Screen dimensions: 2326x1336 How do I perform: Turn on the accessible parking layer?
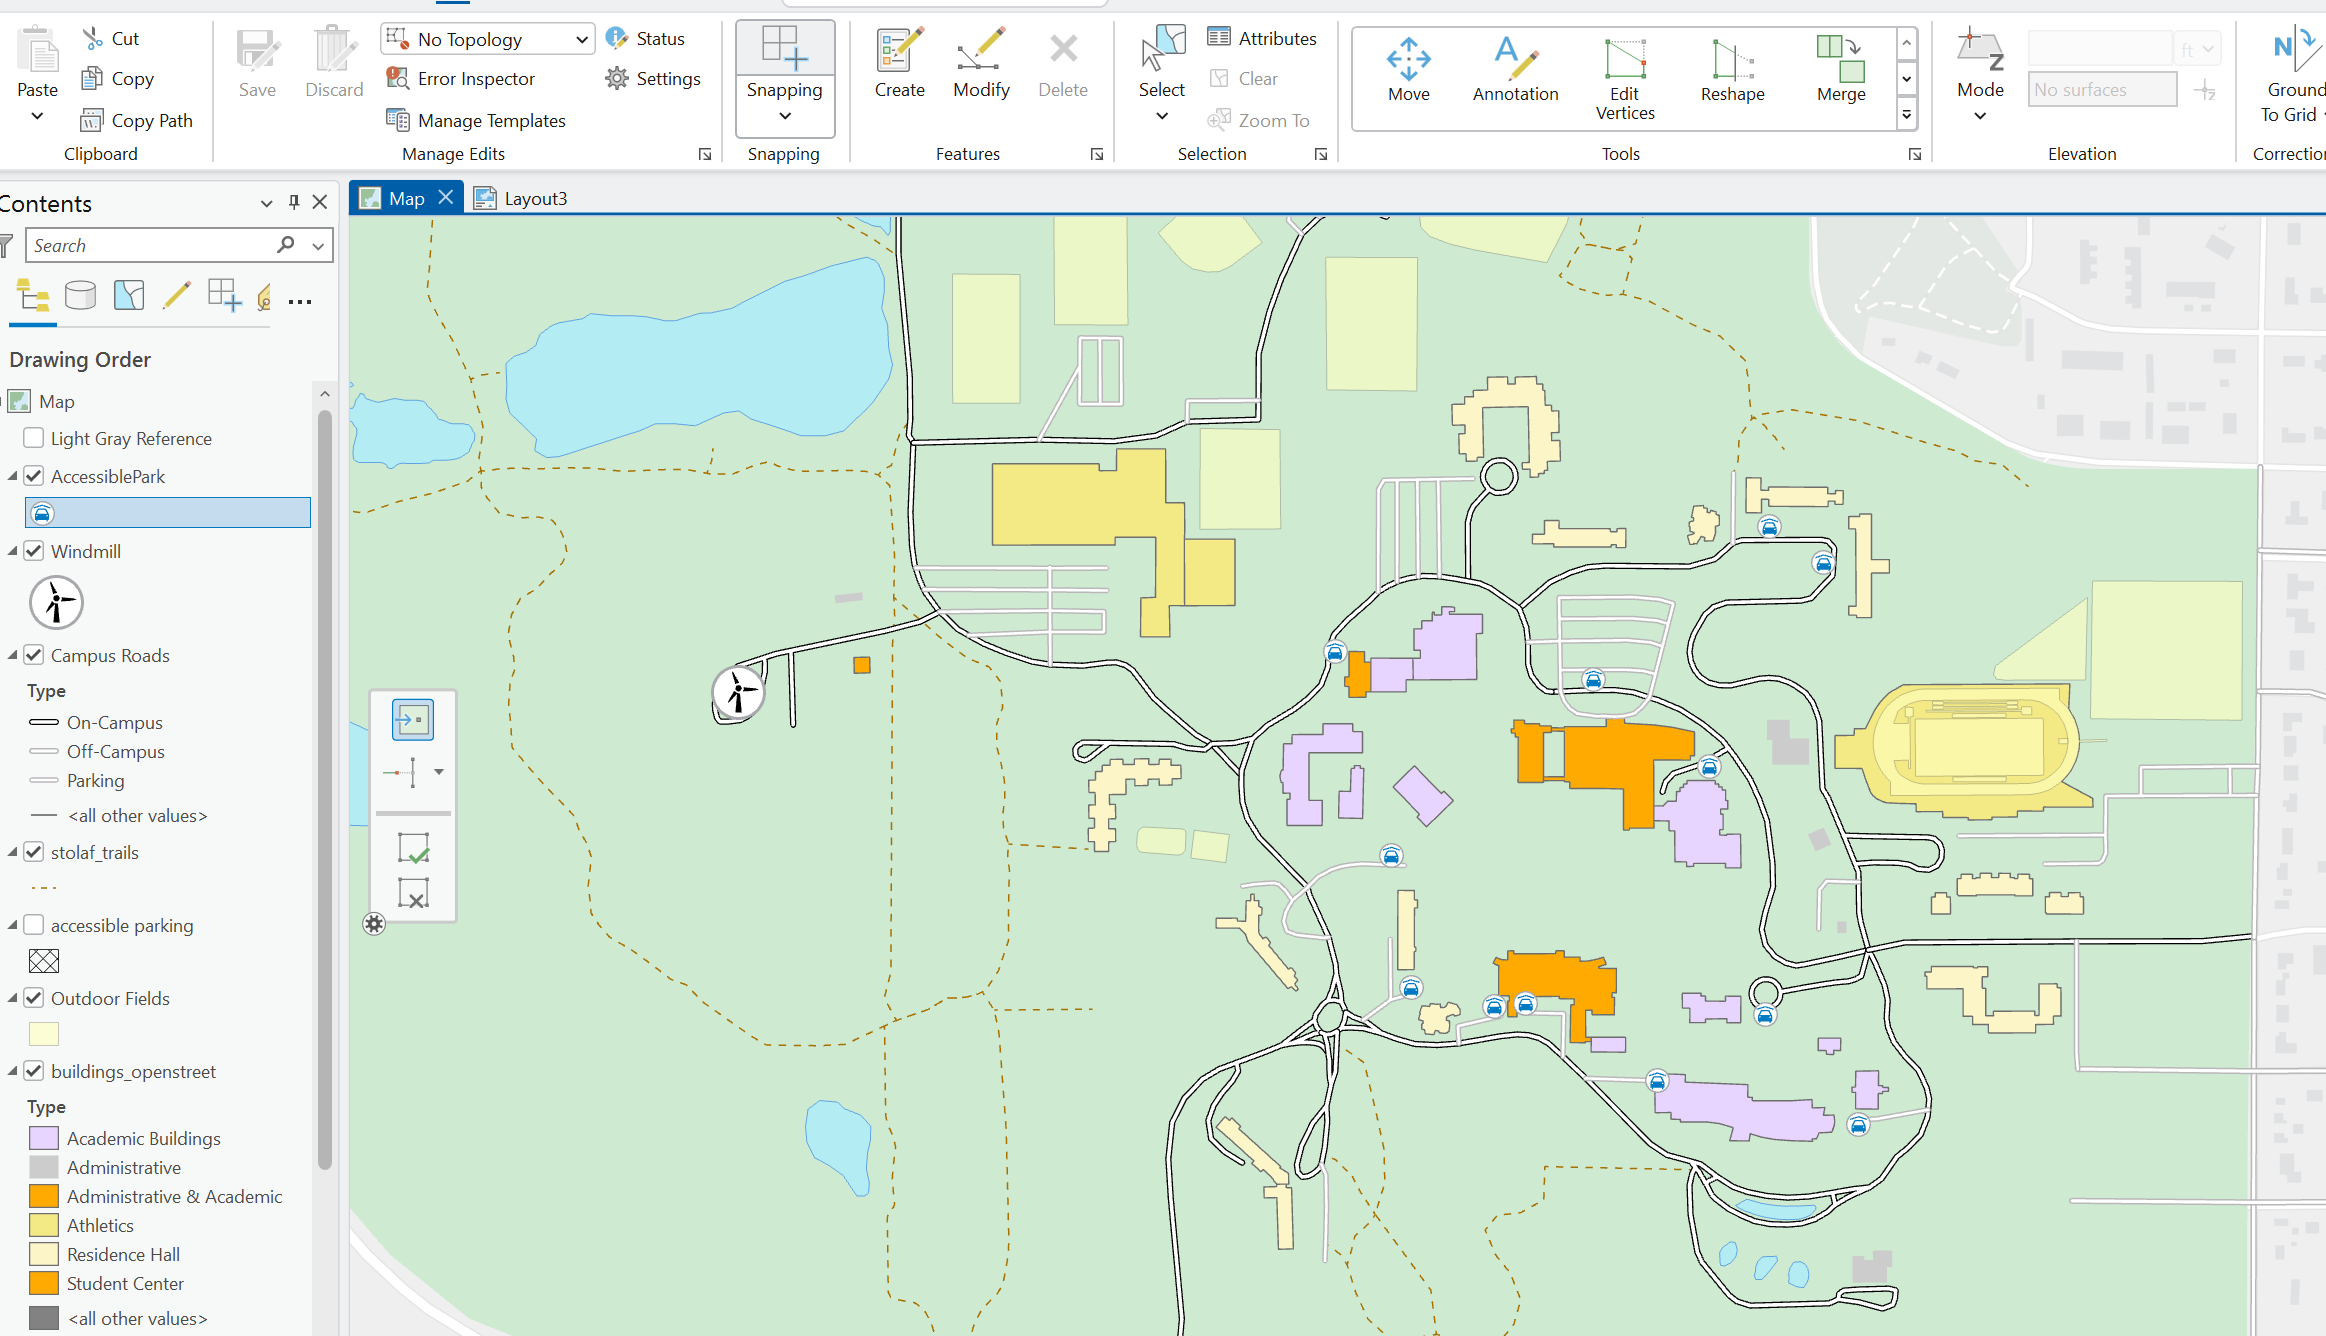(x=34, y=925)
